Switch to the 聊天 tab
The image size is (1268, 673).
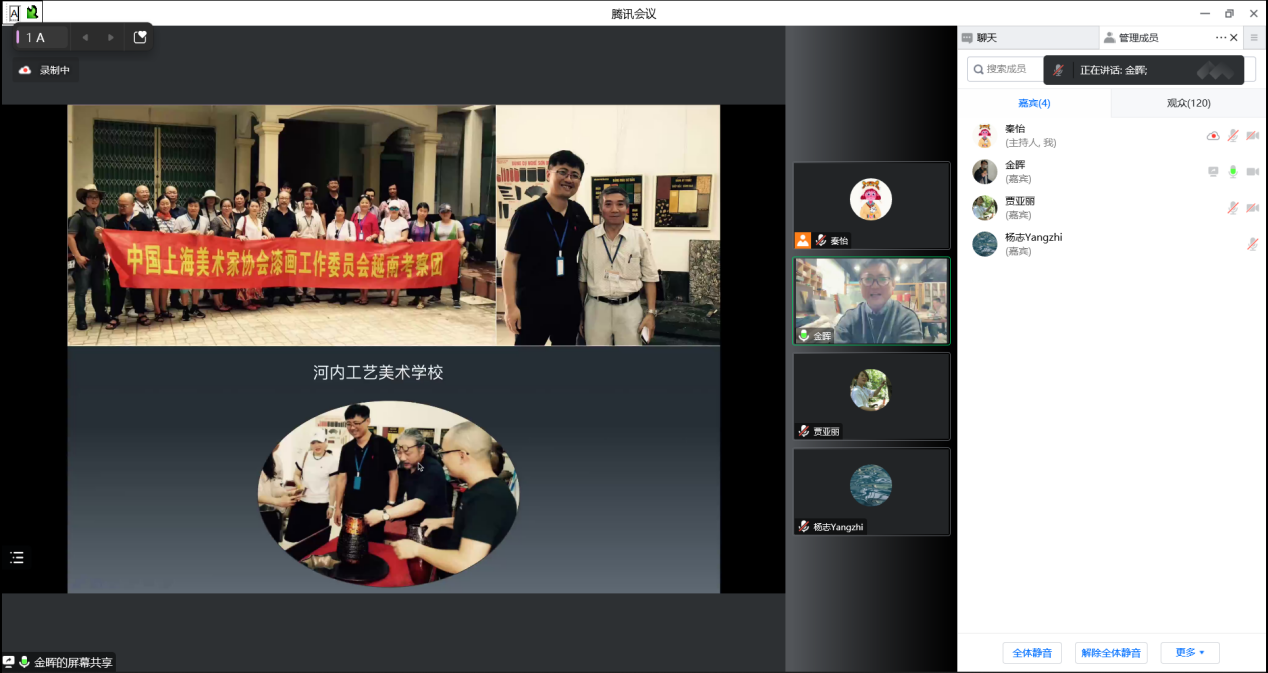tap(986, 38)
